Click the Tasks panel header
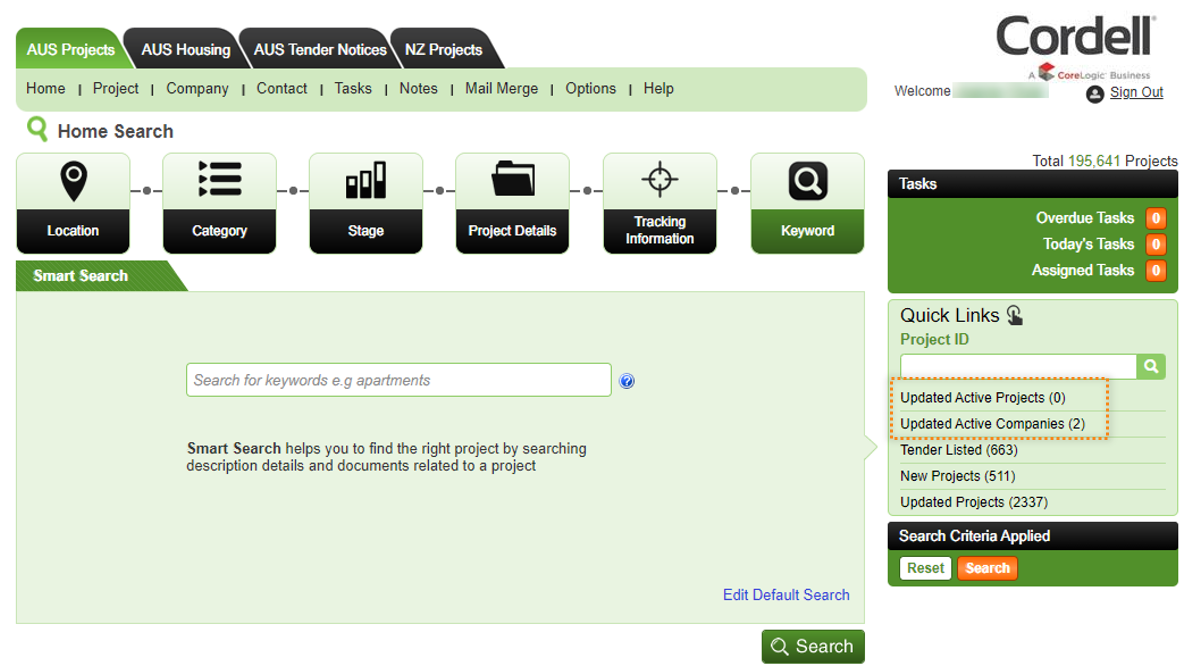Viewport: 1193px width, 672px height. coord(1032,184)
